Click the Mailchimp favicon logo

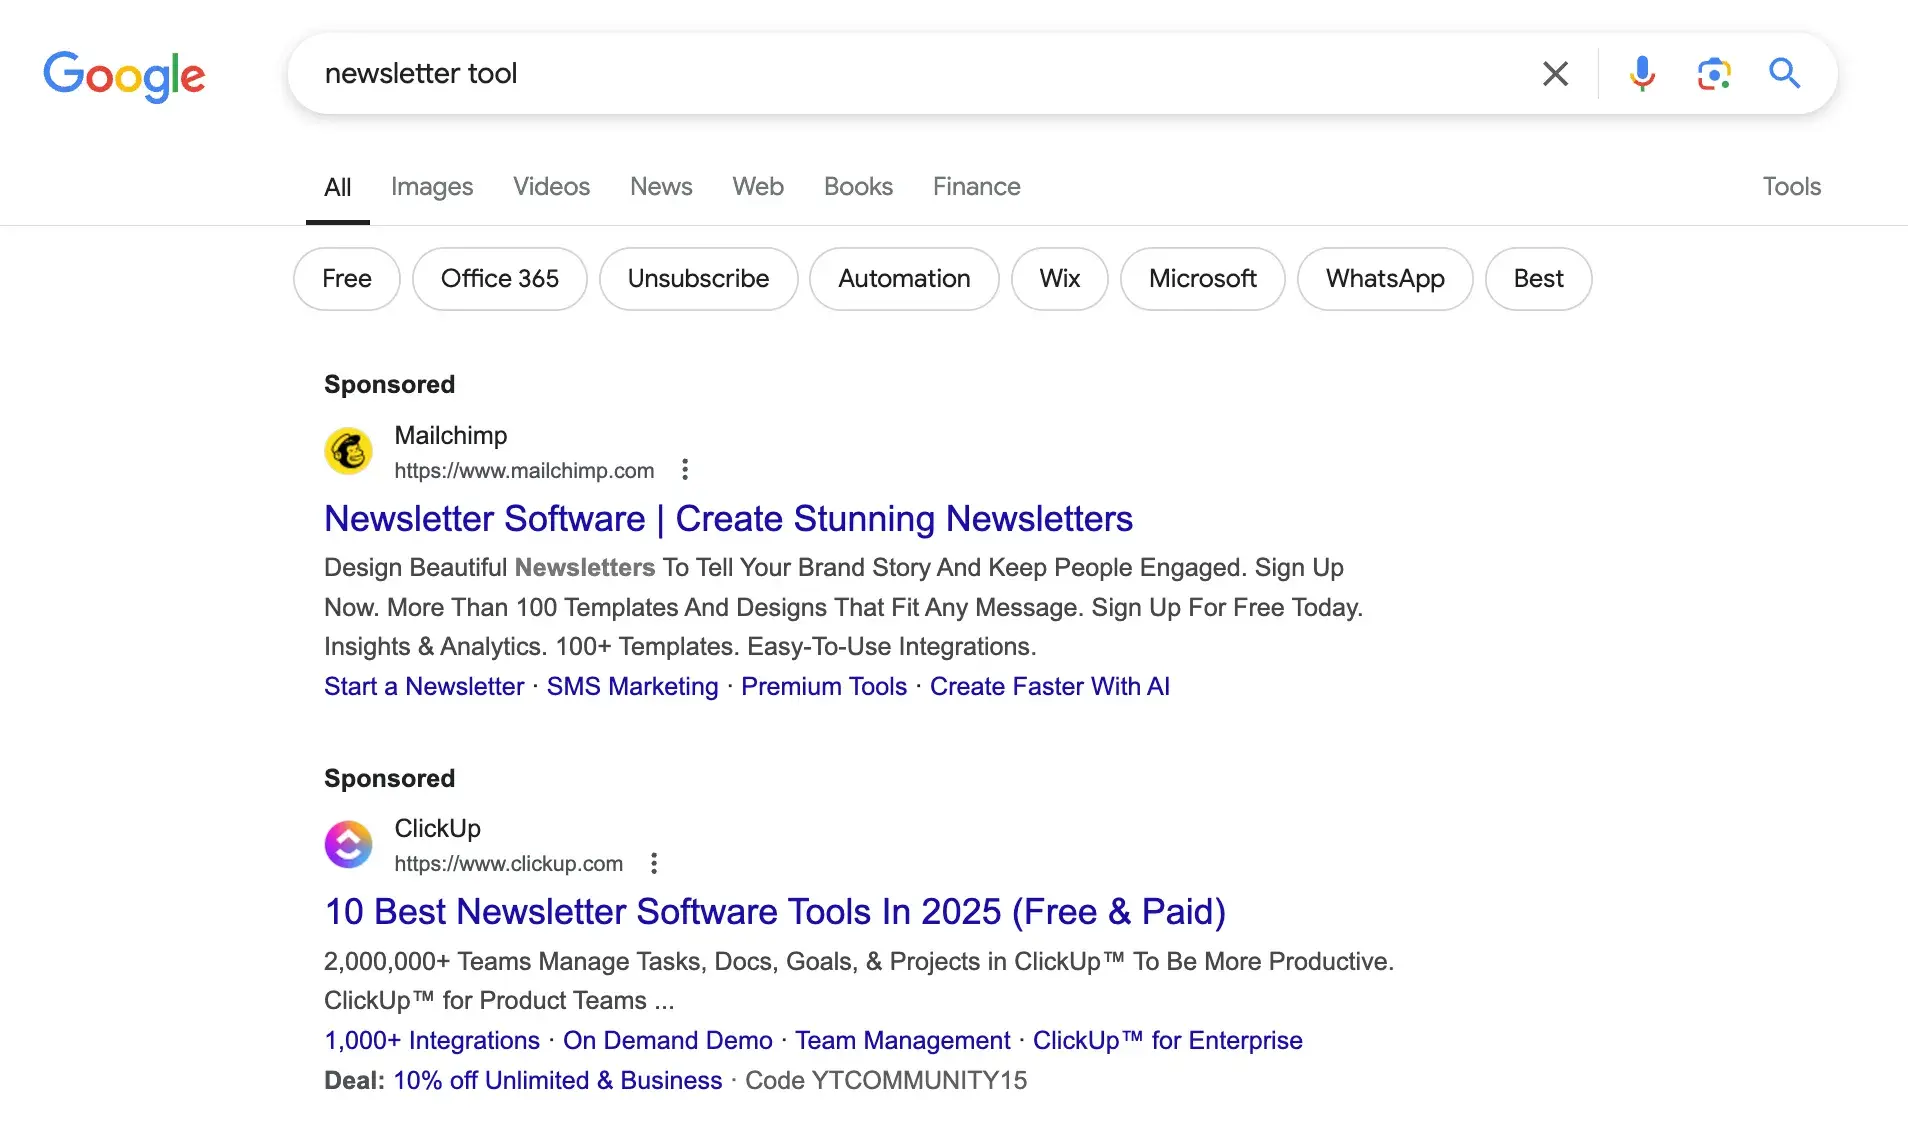click(x=348, y=451)
